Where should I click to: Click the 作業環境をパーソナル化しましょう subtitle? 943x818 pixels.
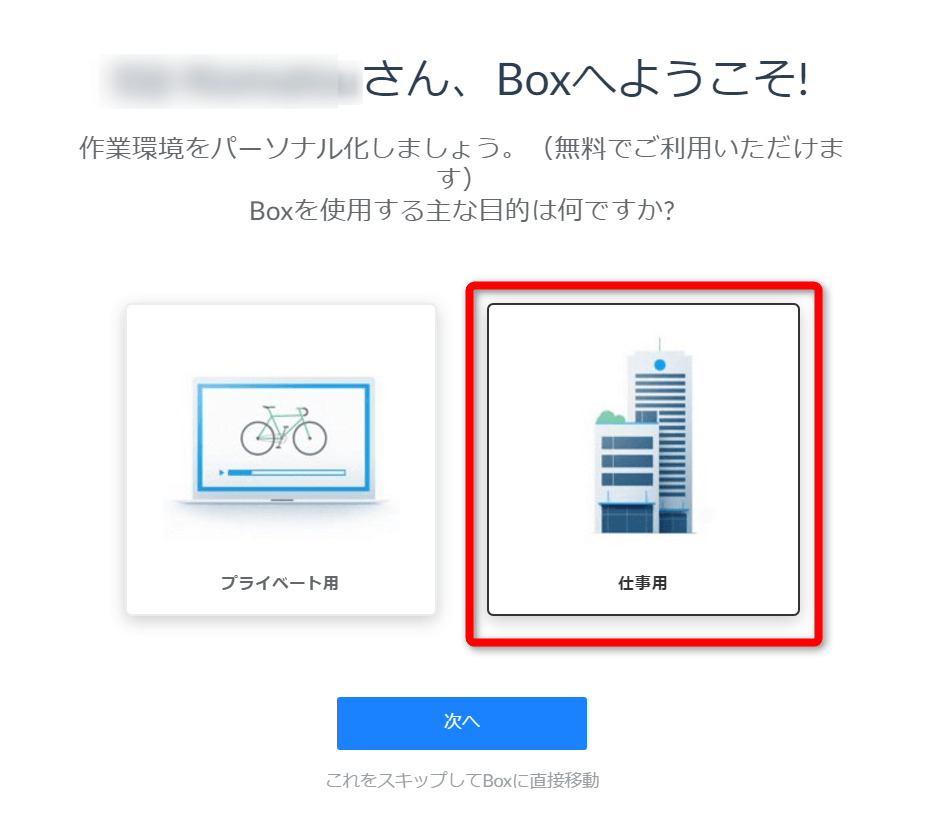[x=298, y=148]
